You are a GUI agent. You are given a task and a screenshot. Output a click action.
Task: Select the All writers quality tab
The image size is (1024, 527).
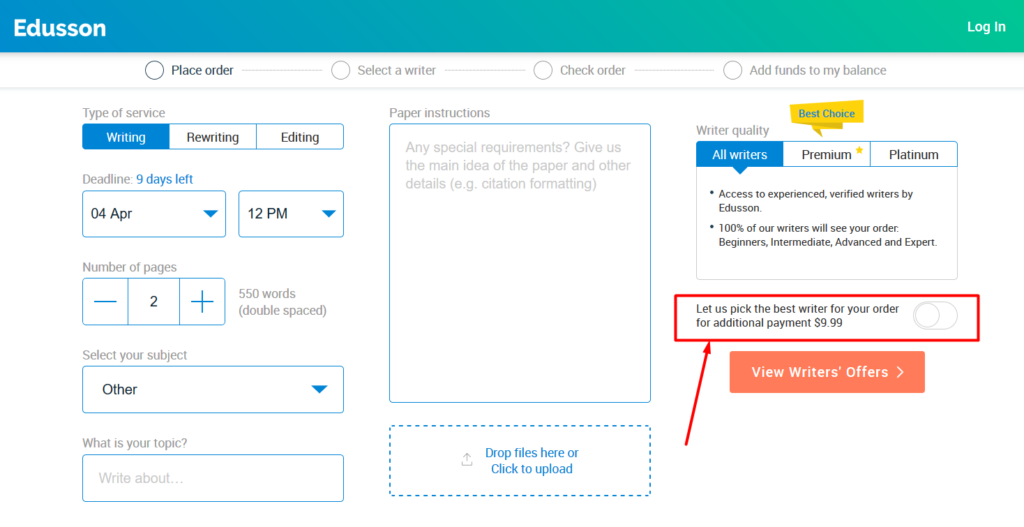tap(739, 155)
